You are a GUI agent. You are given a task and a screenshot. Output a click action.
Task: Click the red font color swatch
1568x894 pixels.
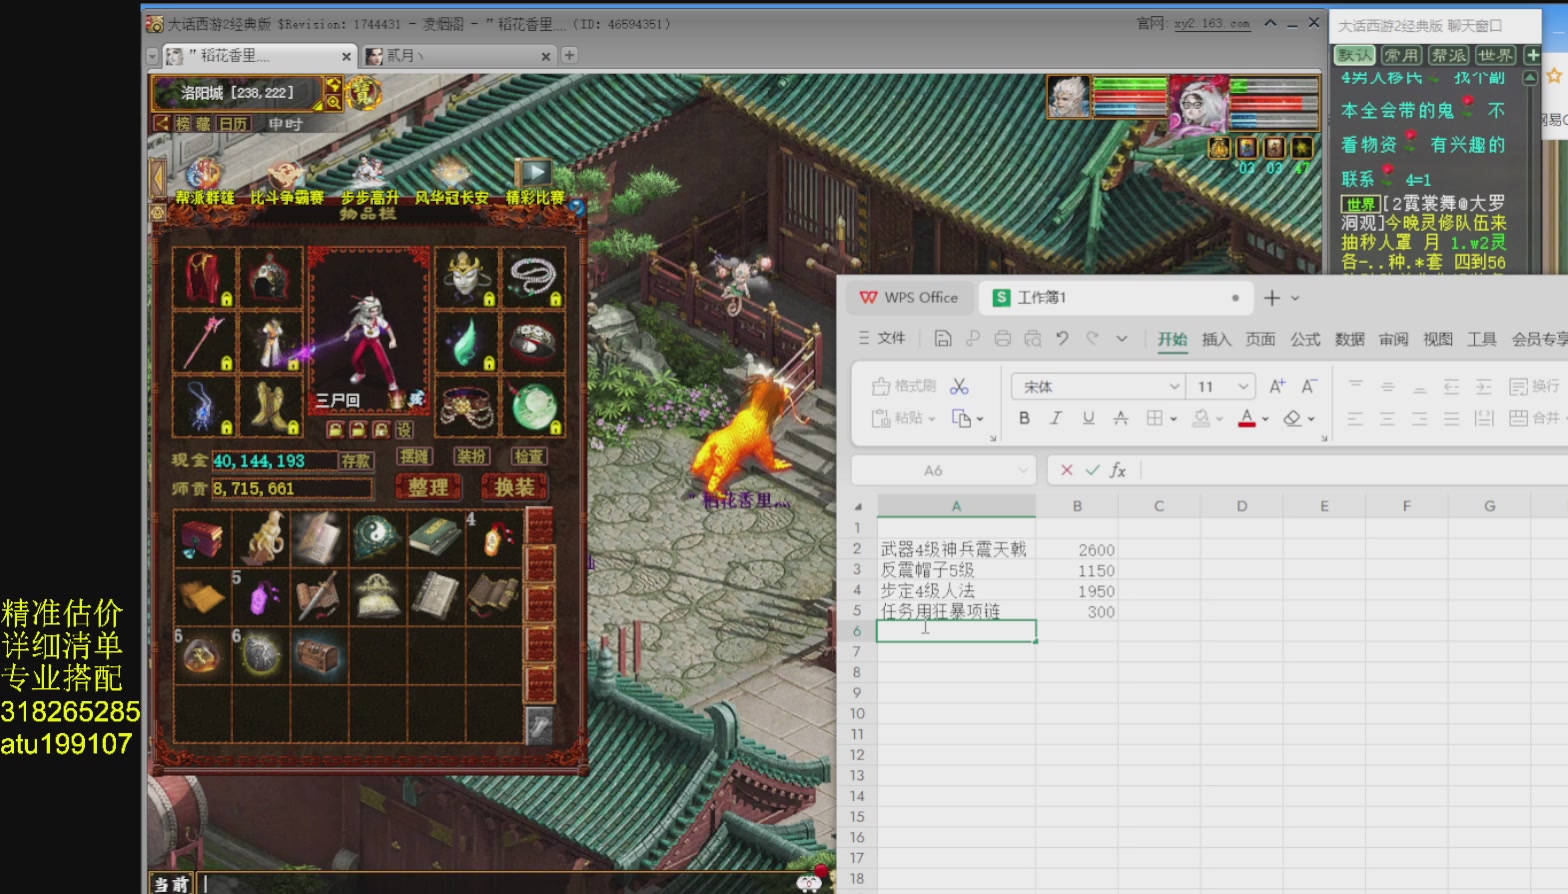click(x=1246, y=418)
